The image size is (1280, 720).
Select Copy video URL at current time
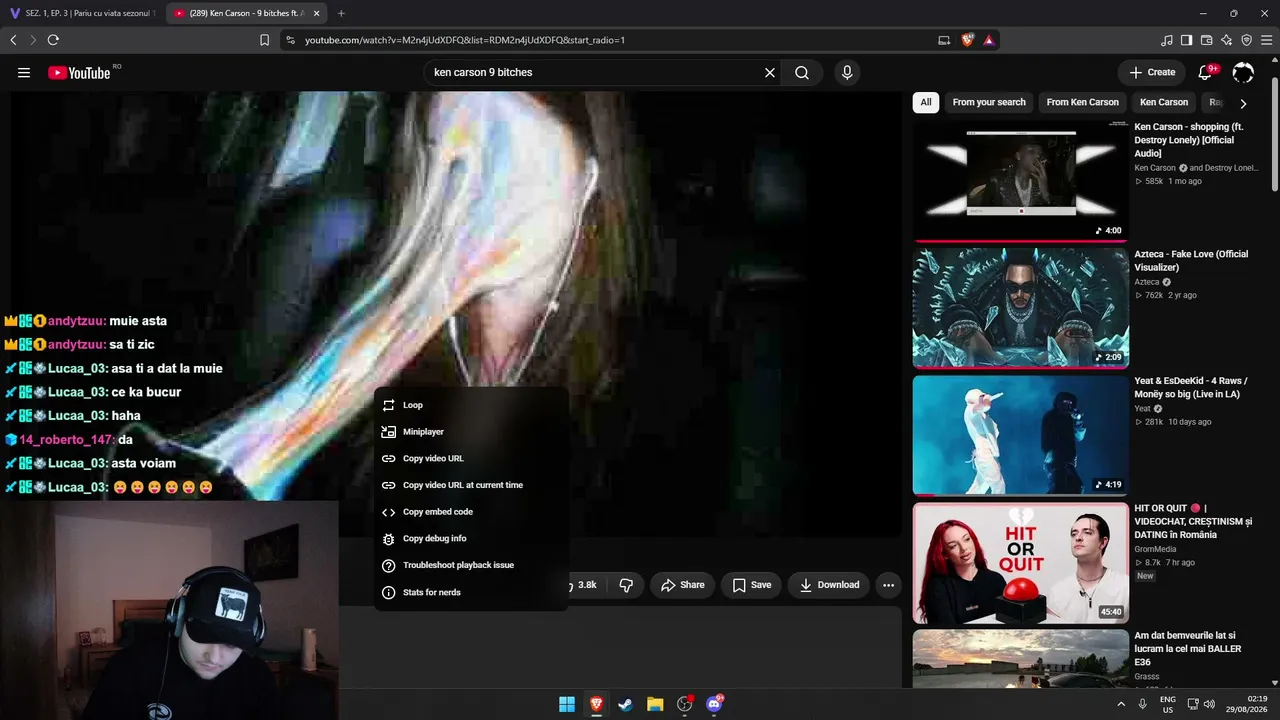(x=471, y=485)
